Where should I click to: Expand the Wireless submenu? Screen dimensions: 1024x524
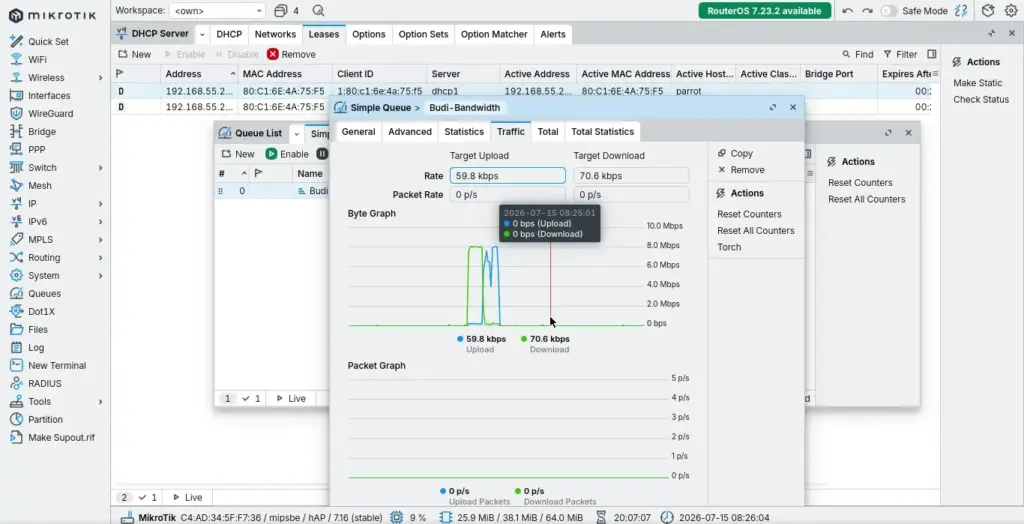pos(101,78)
